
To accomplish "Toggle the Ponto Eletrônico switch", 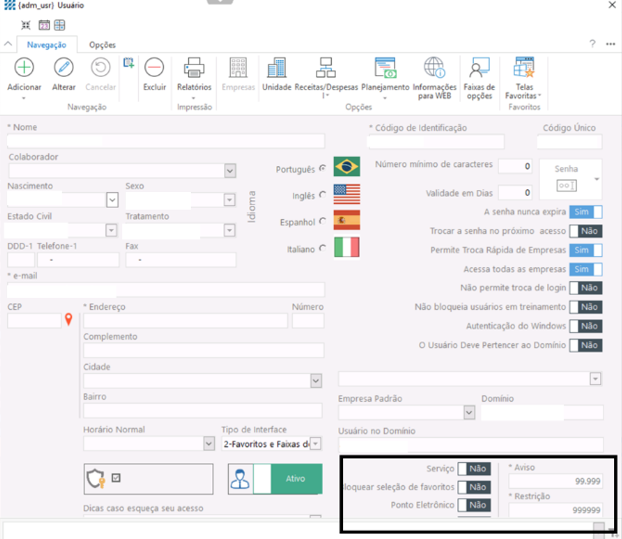I will tap(474, 505).
